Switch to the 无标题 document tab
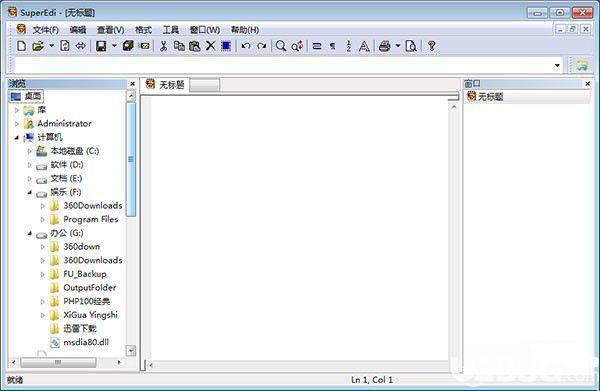The height and width of the screenshot is (391, 600). (165, 85)
